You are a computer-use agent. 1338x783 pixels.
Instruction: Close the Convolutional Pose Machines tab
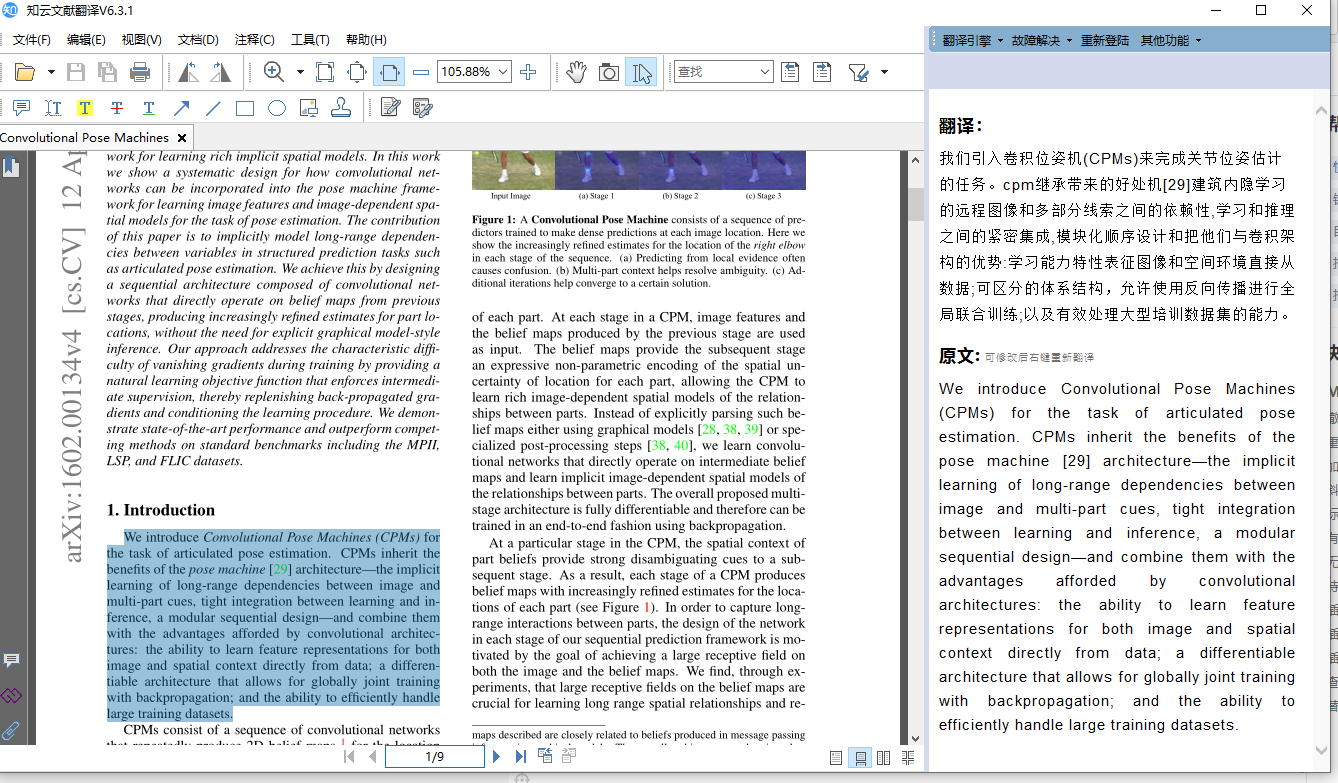click(x=181, y=138)
